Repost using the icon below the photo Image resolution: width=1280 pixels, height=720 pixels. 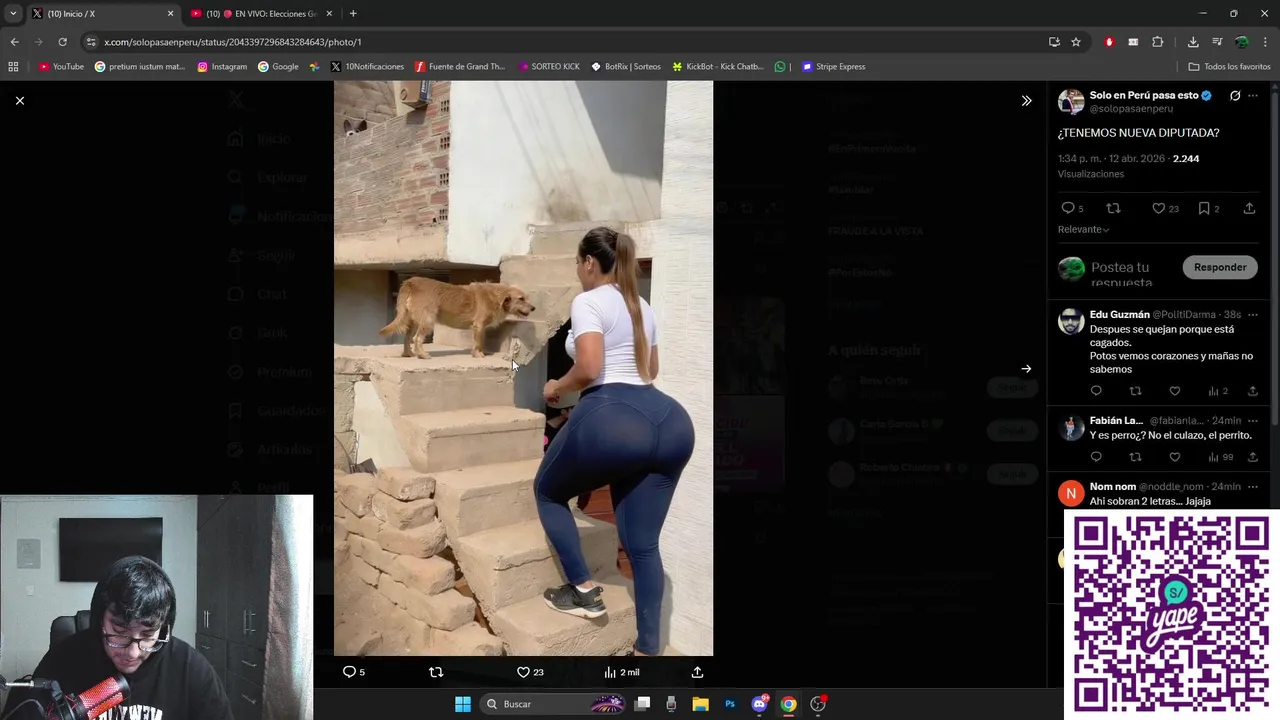(x=436, y=672)
